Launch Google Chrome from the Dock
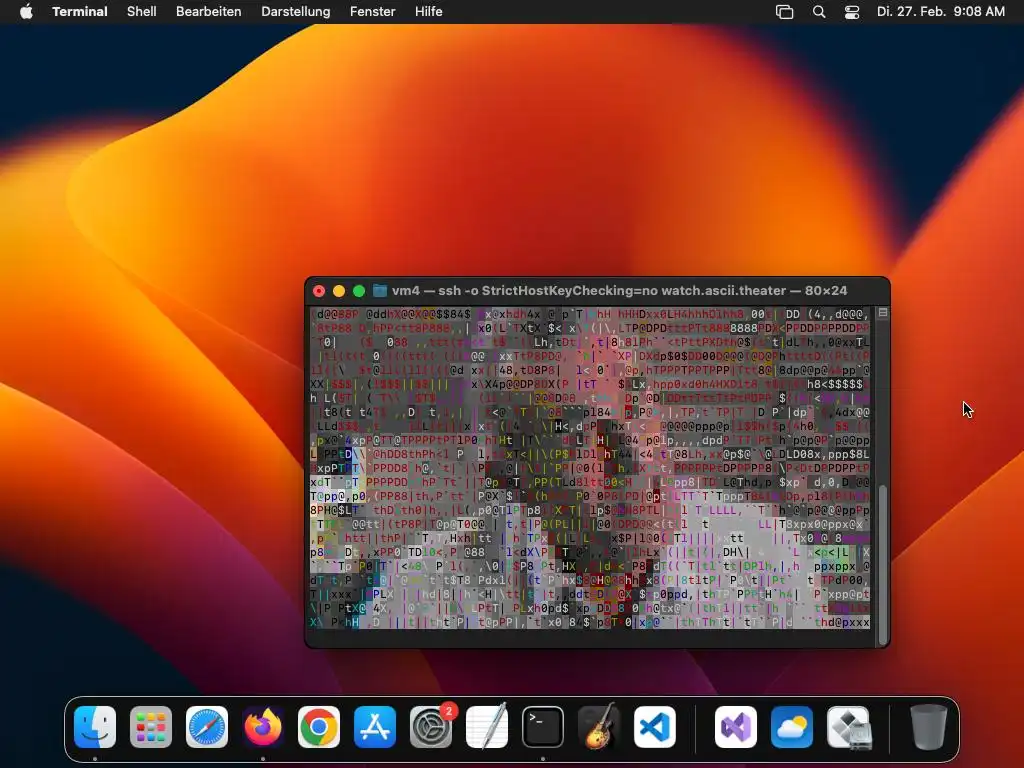 [319, 727]
